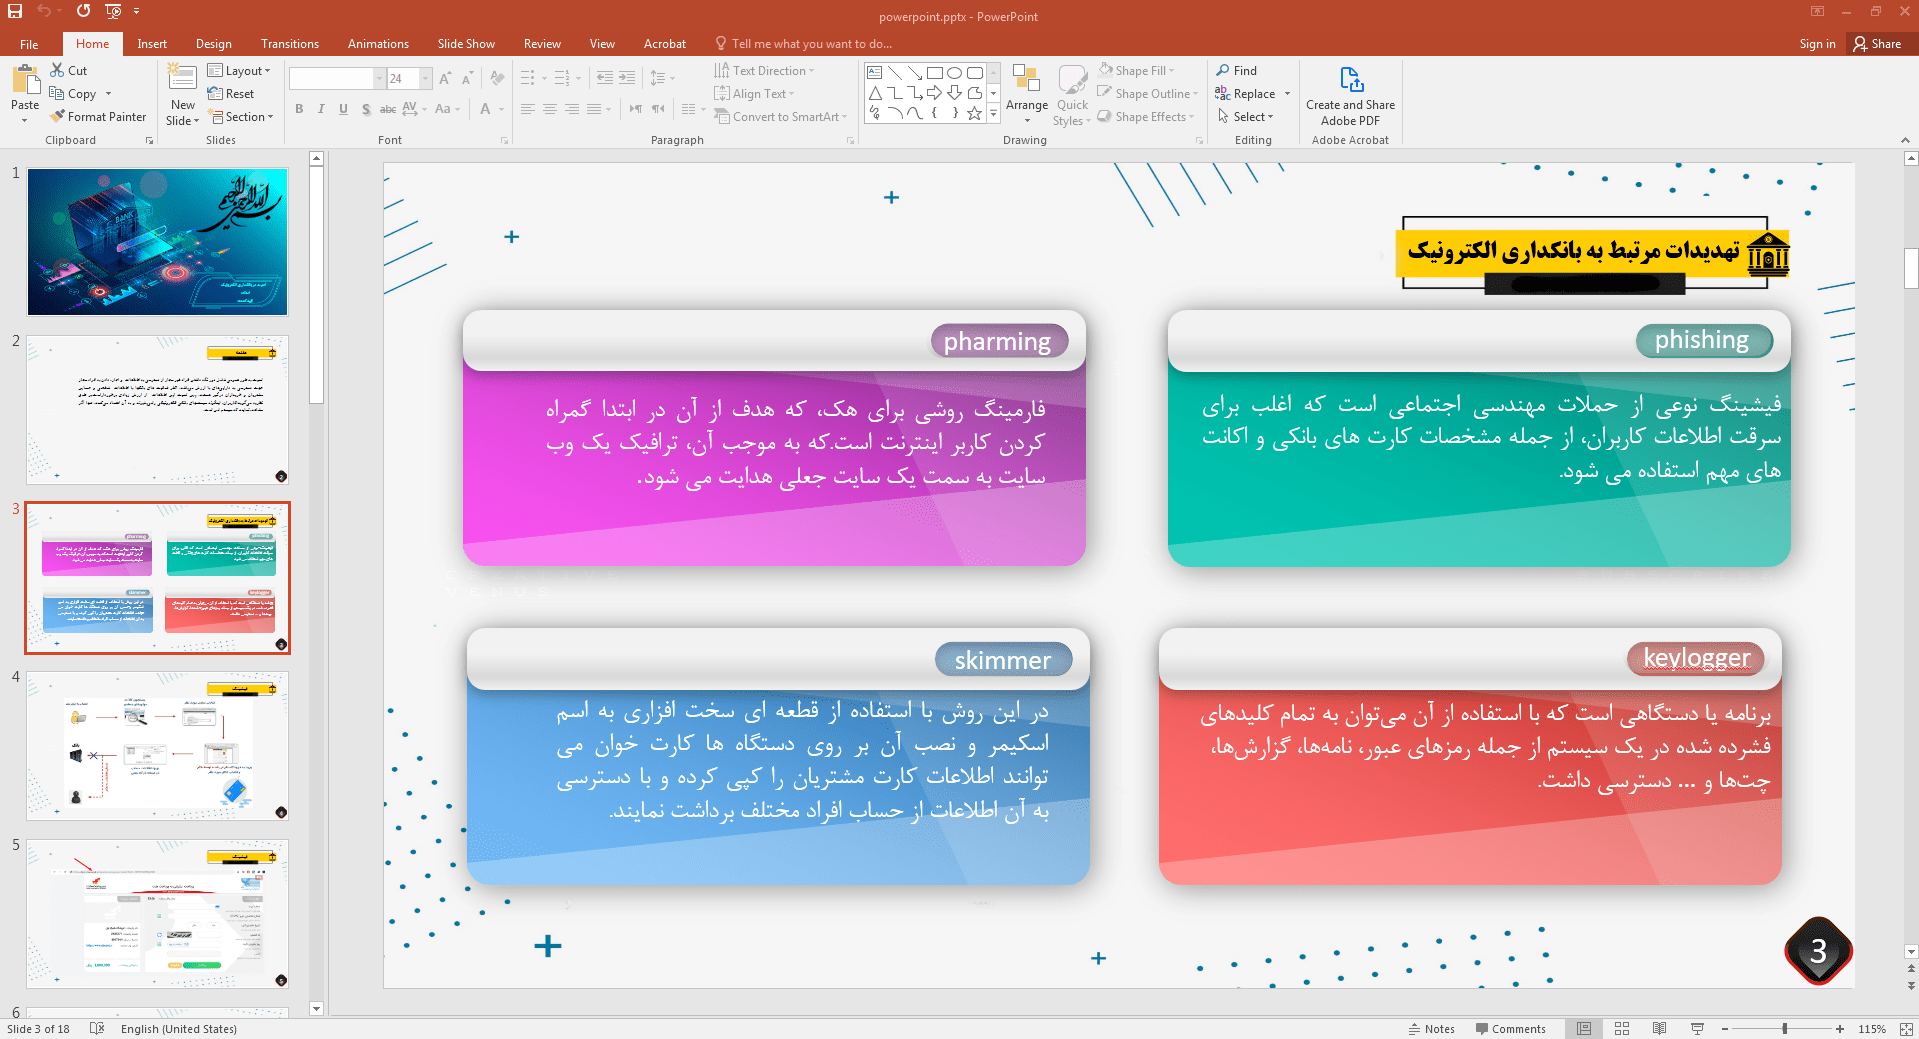Open Align Text dropdown
Viewport: 1919px width, 1039px height.
755,94
